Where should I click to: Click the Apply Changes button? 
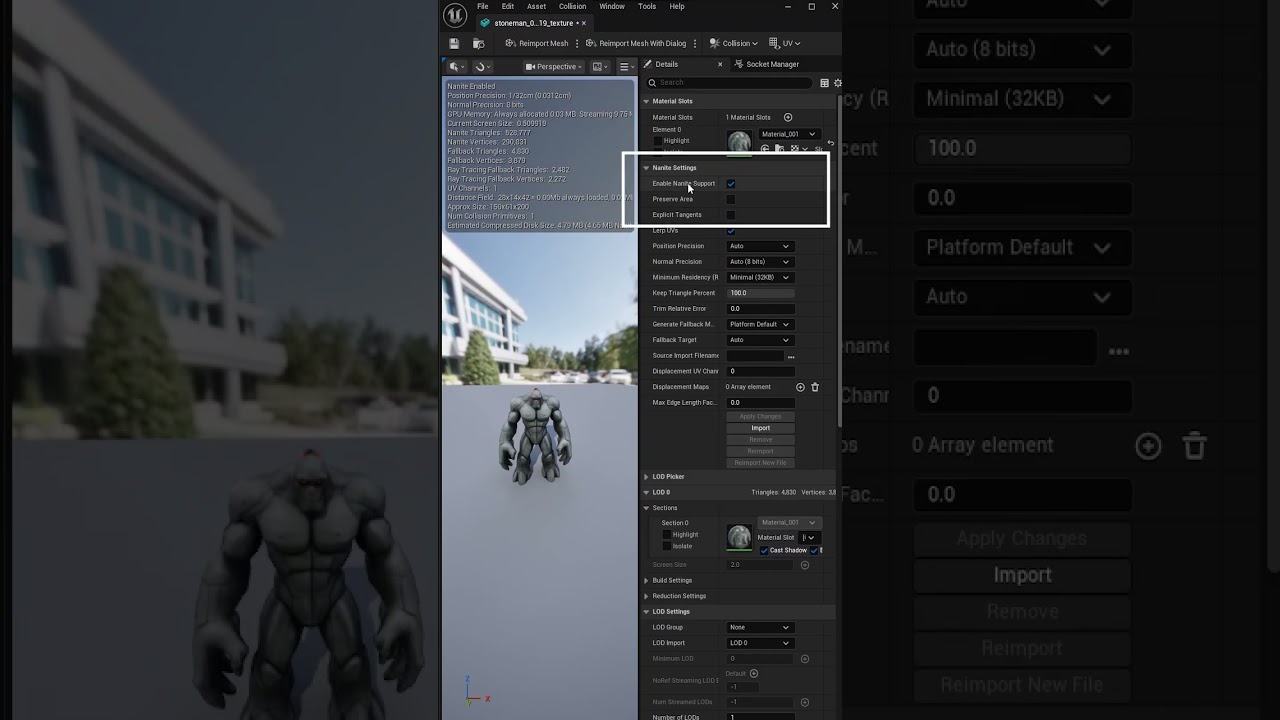click(760, 416)
